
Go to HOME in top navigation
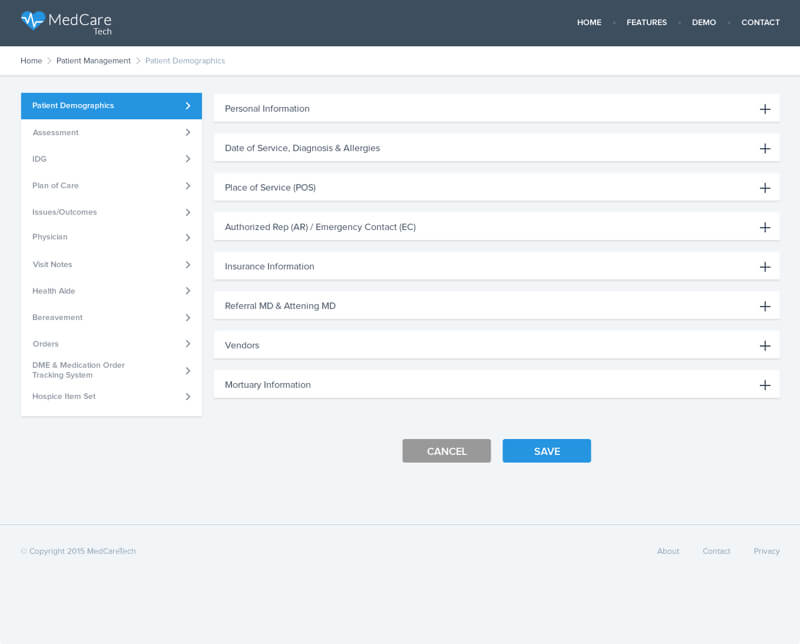pyautogui.click(x=589, y=22)
